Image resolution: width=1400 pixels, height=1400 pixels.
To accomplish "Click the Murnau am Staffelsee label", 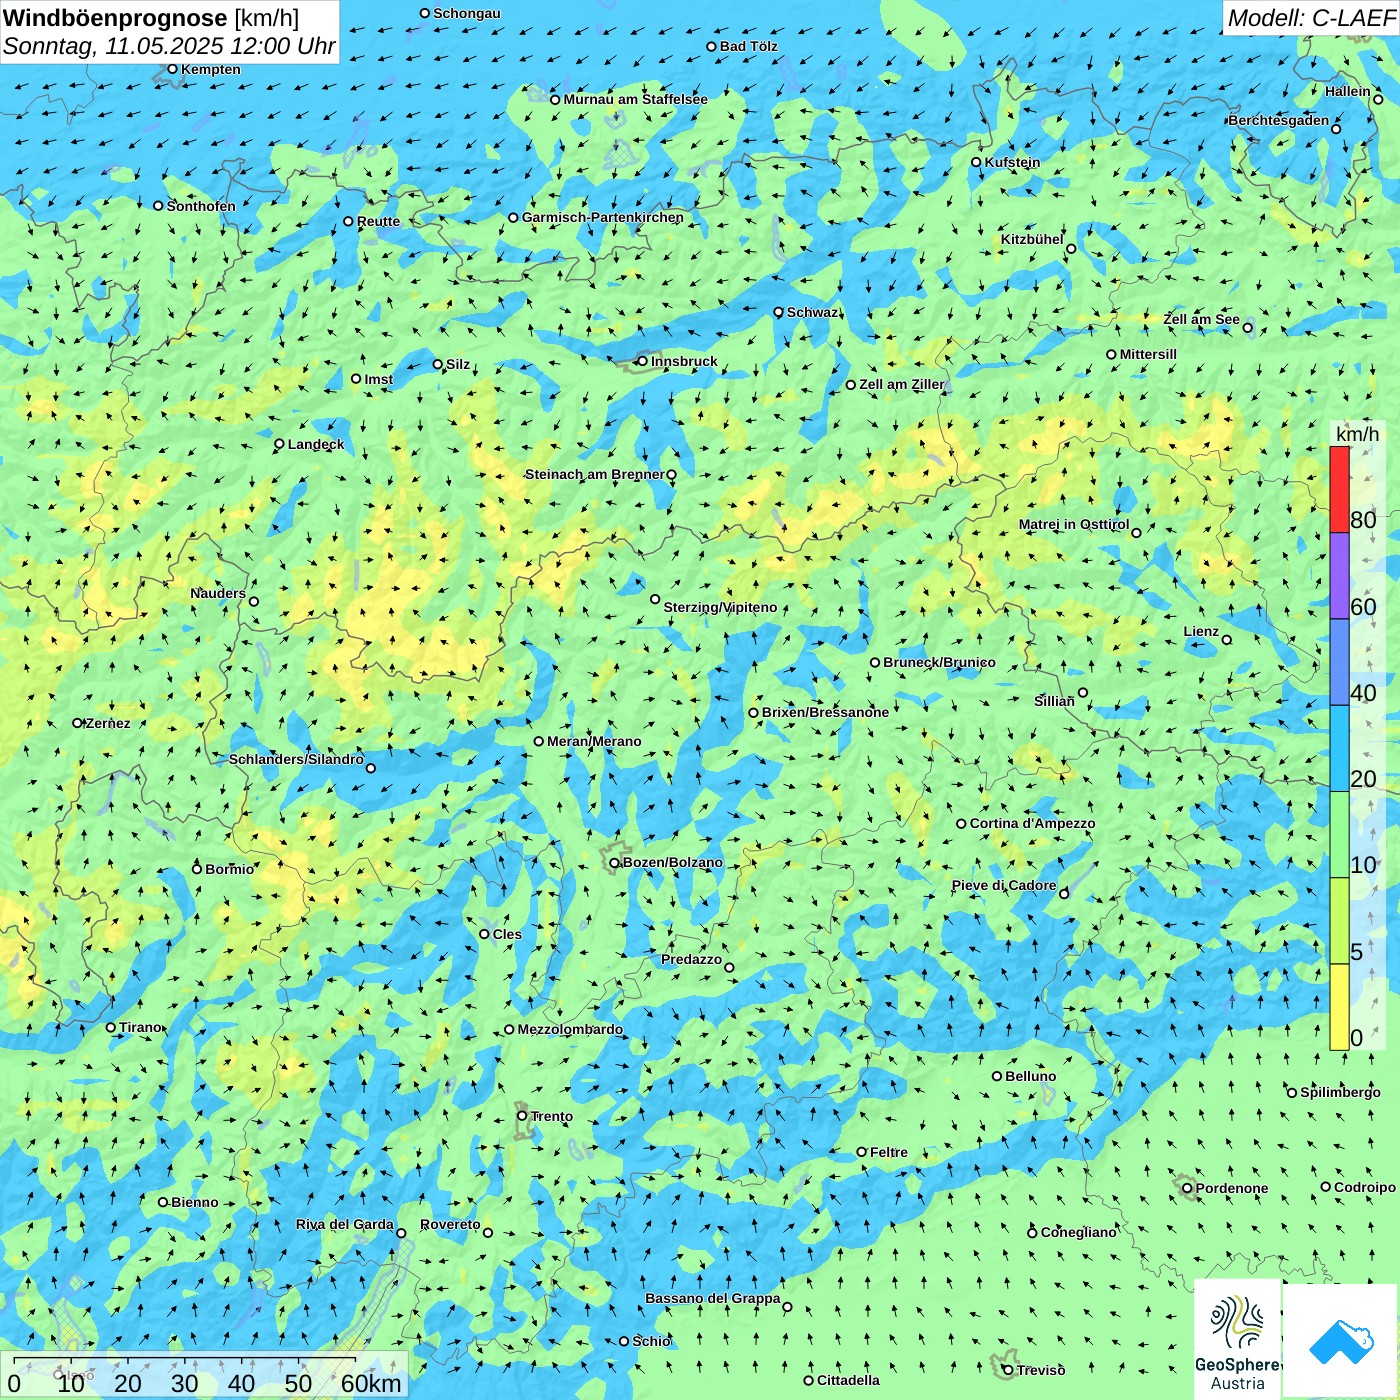I will pyautogui.click(x=635, y=99).
